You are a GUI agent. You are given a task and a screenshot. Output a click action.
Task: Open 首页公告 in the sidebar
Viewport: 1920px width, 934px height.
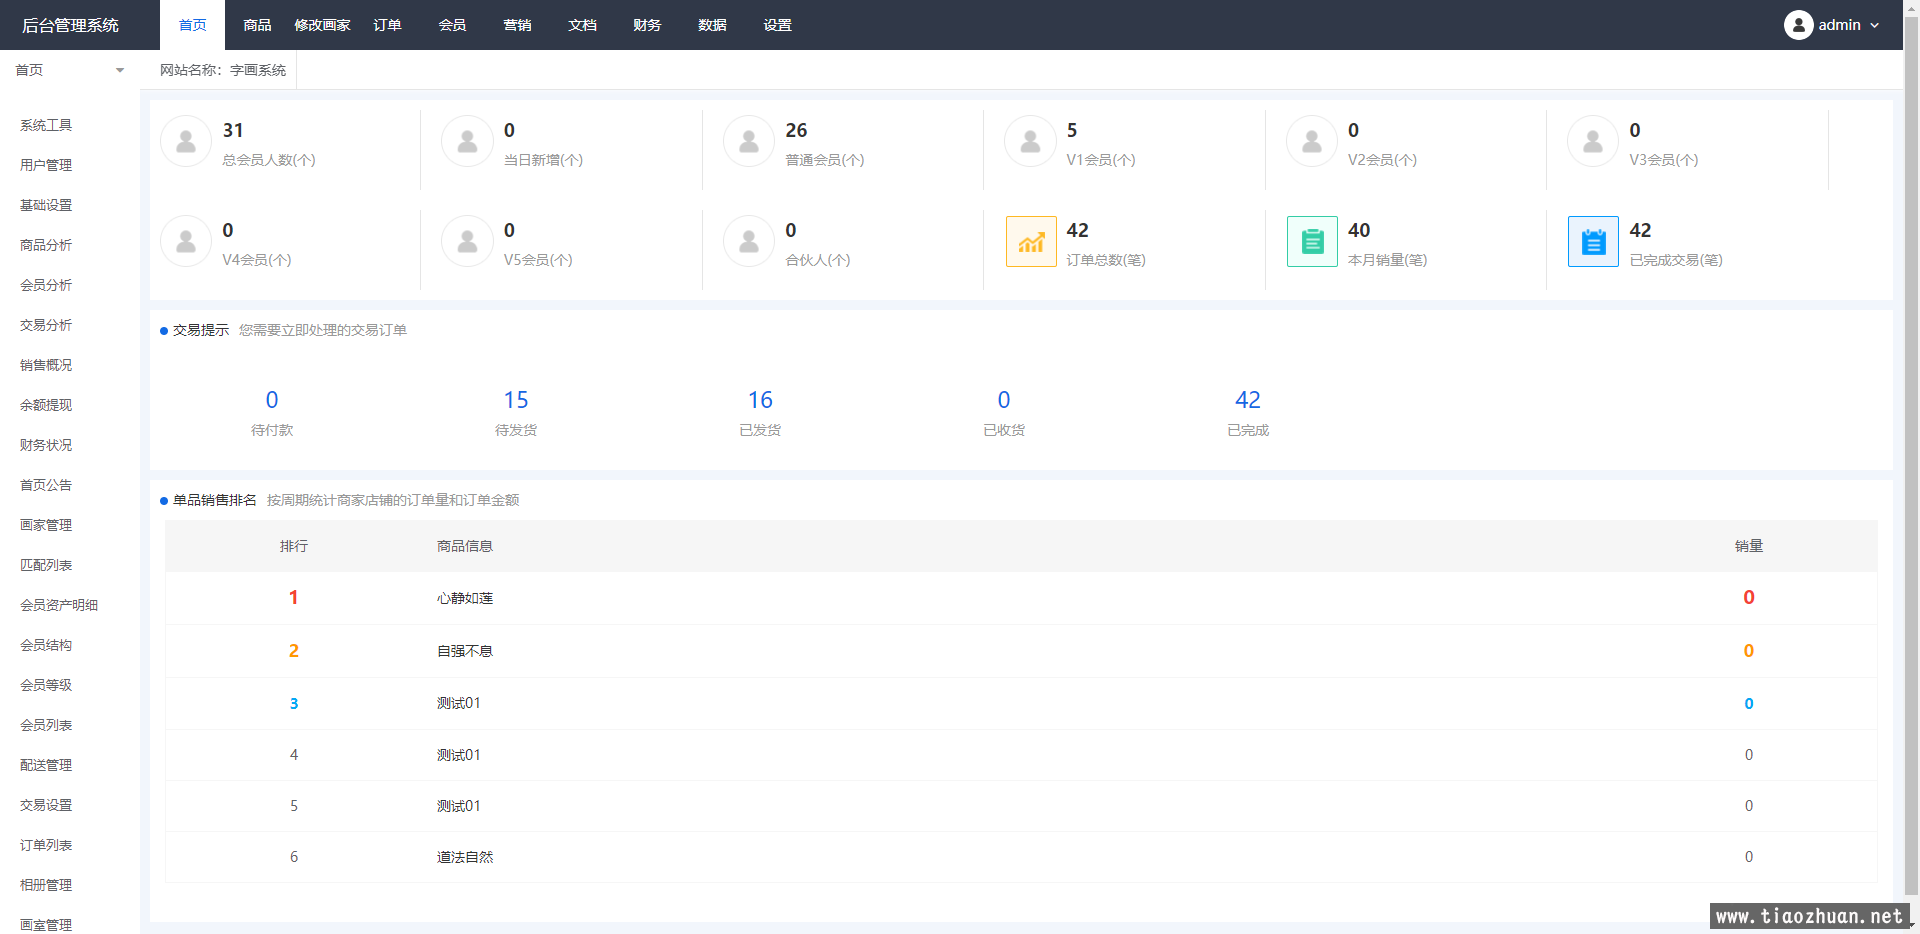(x=46, y=485)
